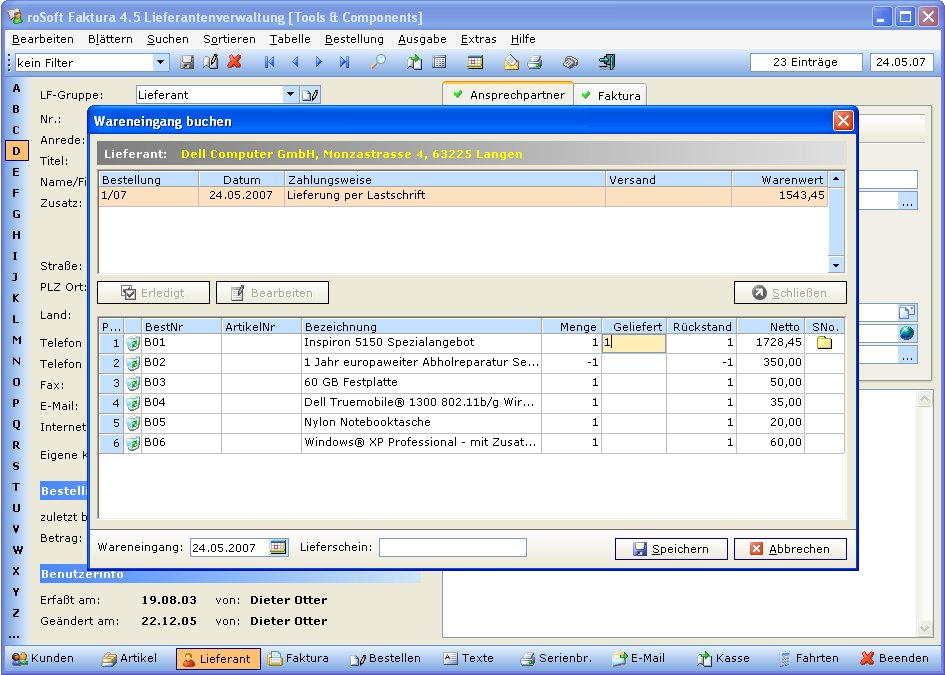
Task: Click the red X delete icon in the toolbar
Action: 235,62
